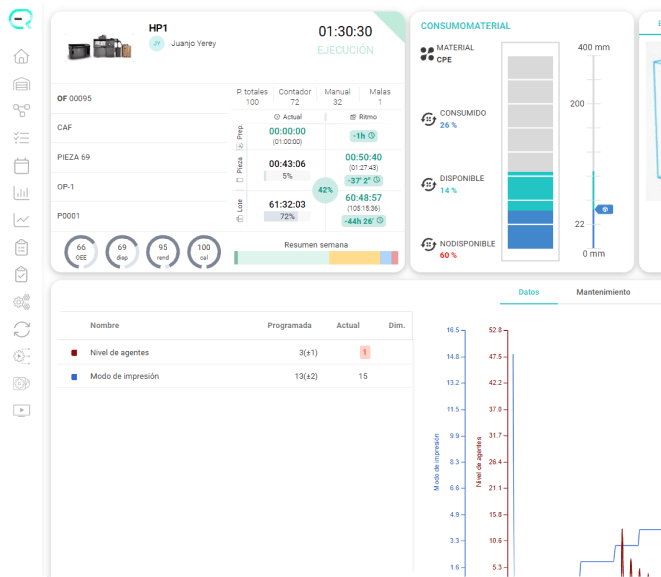
Task: Click the -1h rhythm badge
Action: 363,136
